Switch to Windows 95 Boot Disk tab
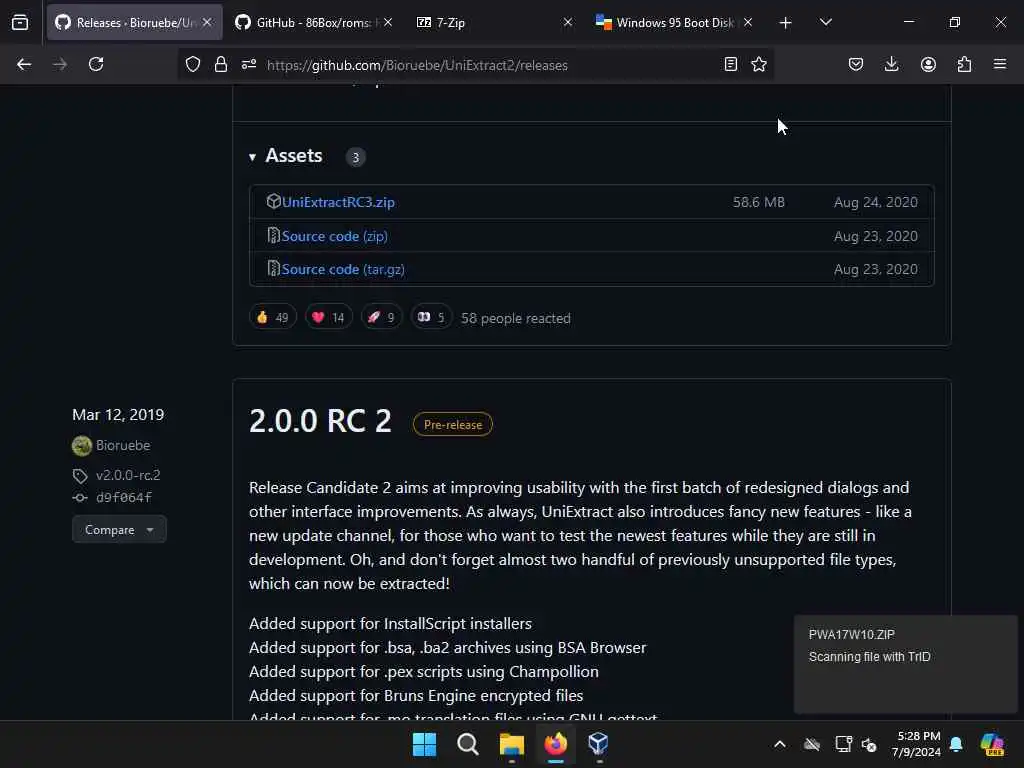1024x768 pixels. pyautogui.click(x=675, y=22)
